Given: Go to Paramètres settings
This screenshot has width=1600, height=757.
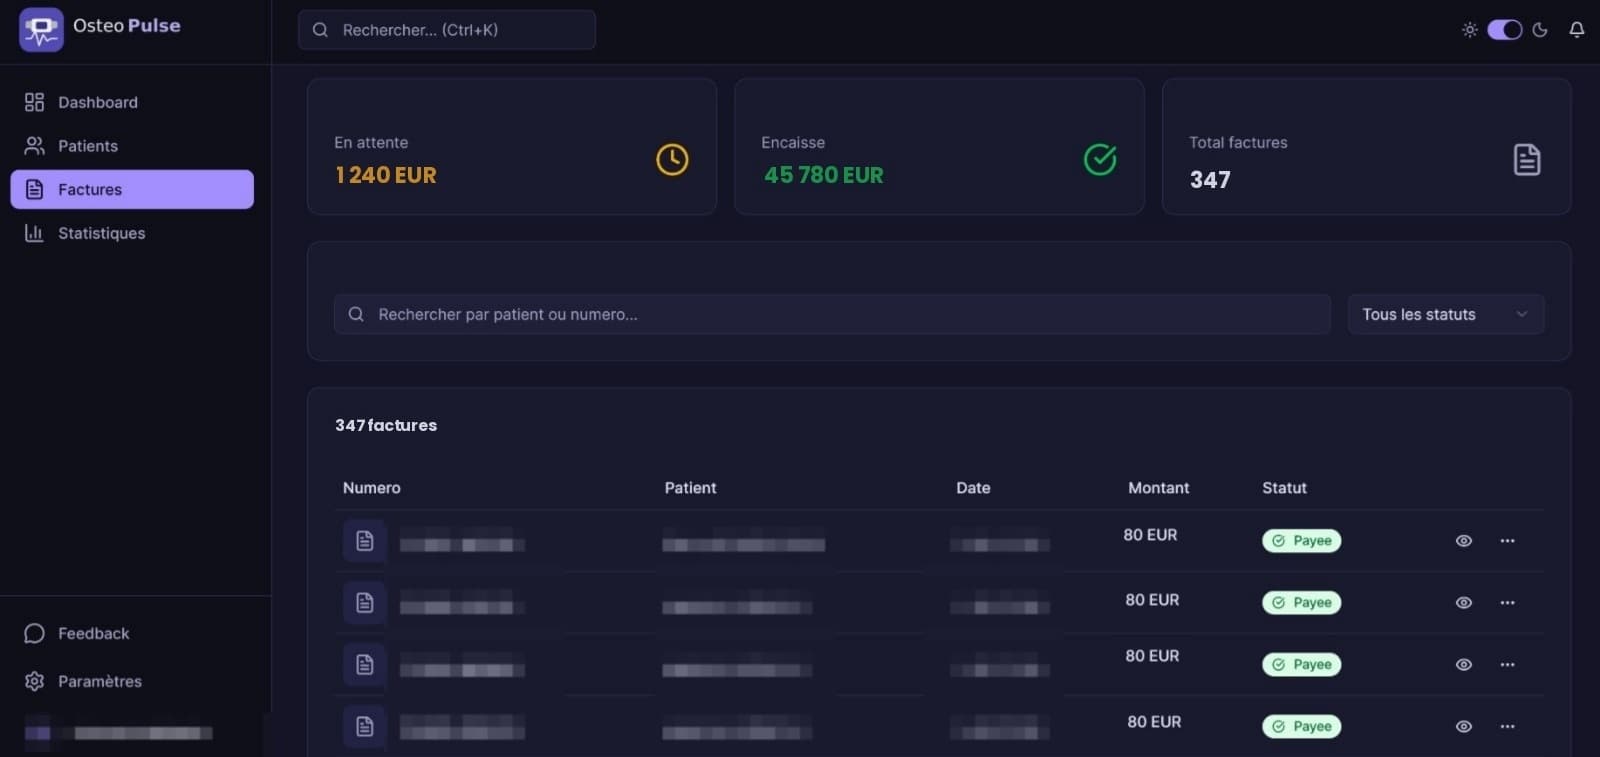Looking at the screenshot, I should tap(99, 682).
